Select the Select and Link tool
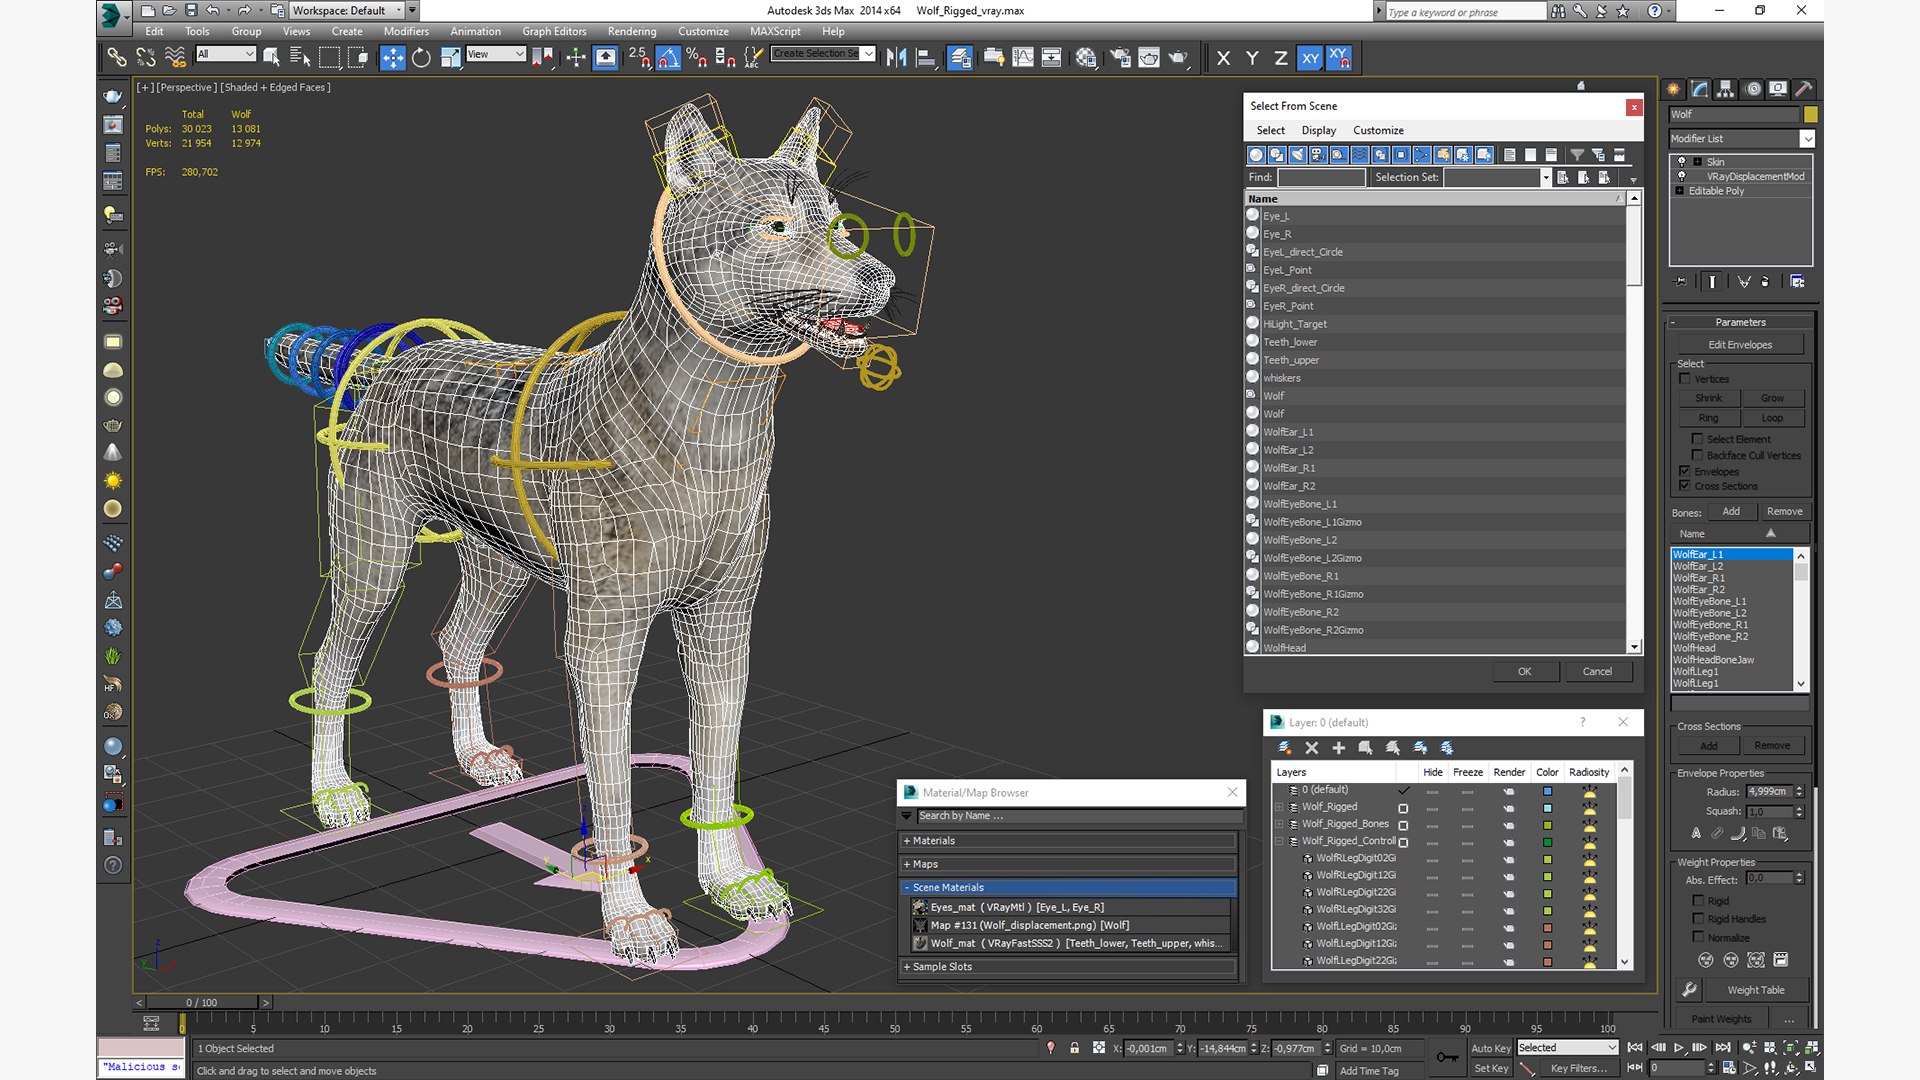This screenshot has width=1920, height=1080. [x=117, y=58]
